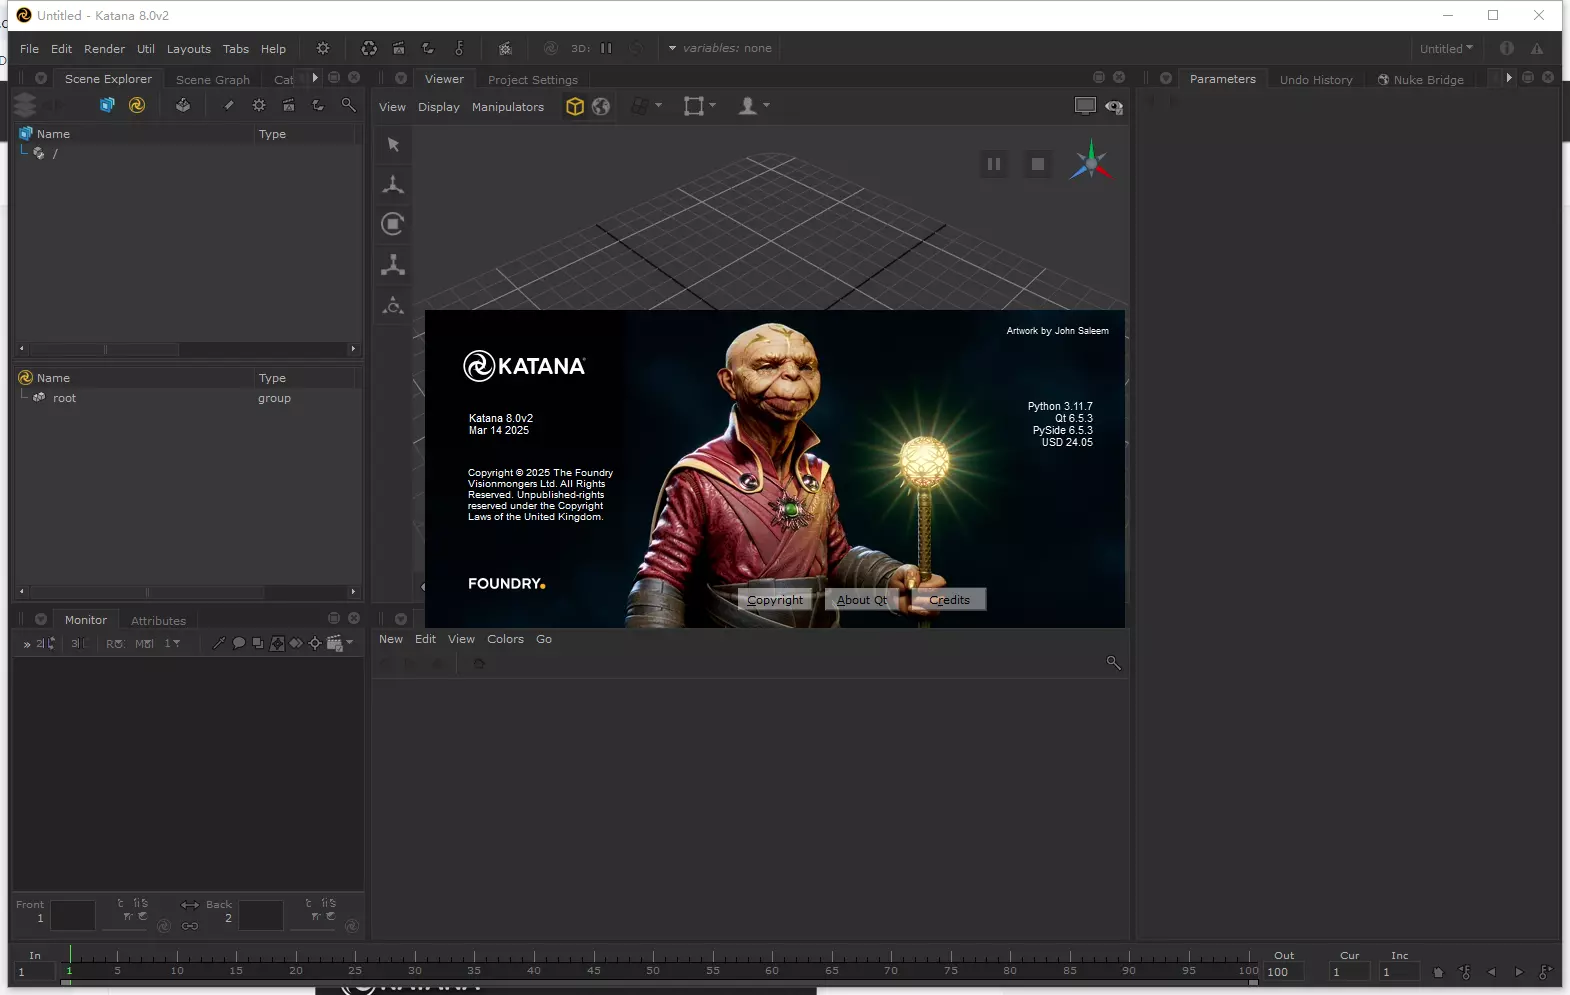Pause the viewer render
The height and width of the screenshot is (995, 1570).
(x=994, y=164)
